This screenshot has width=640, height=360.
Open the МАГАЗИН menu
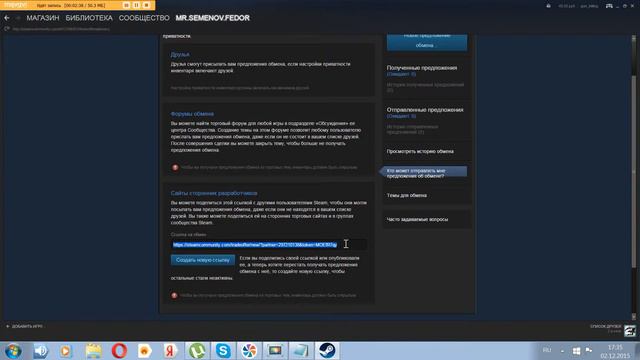[43, 18]
